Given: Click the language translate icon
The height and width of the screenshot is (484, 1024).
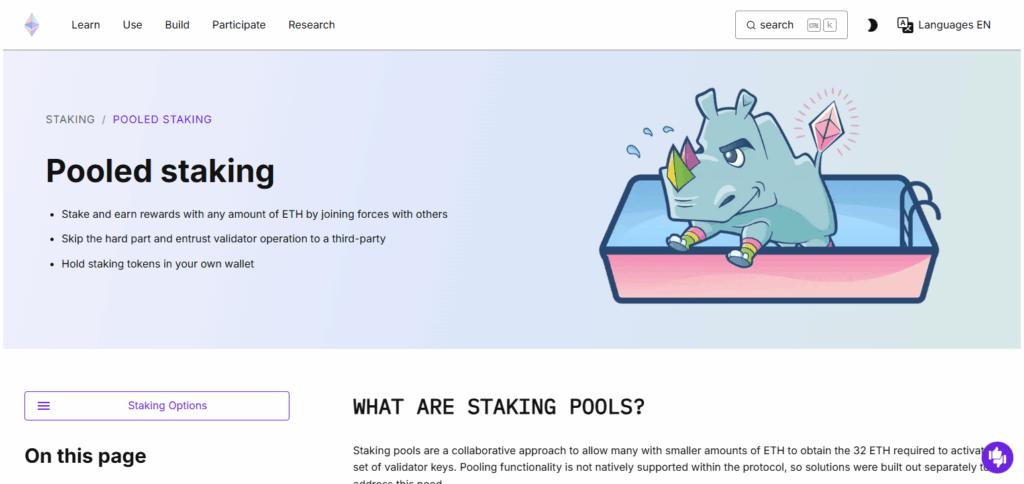Looking at the screenshot, I should 905,25.
